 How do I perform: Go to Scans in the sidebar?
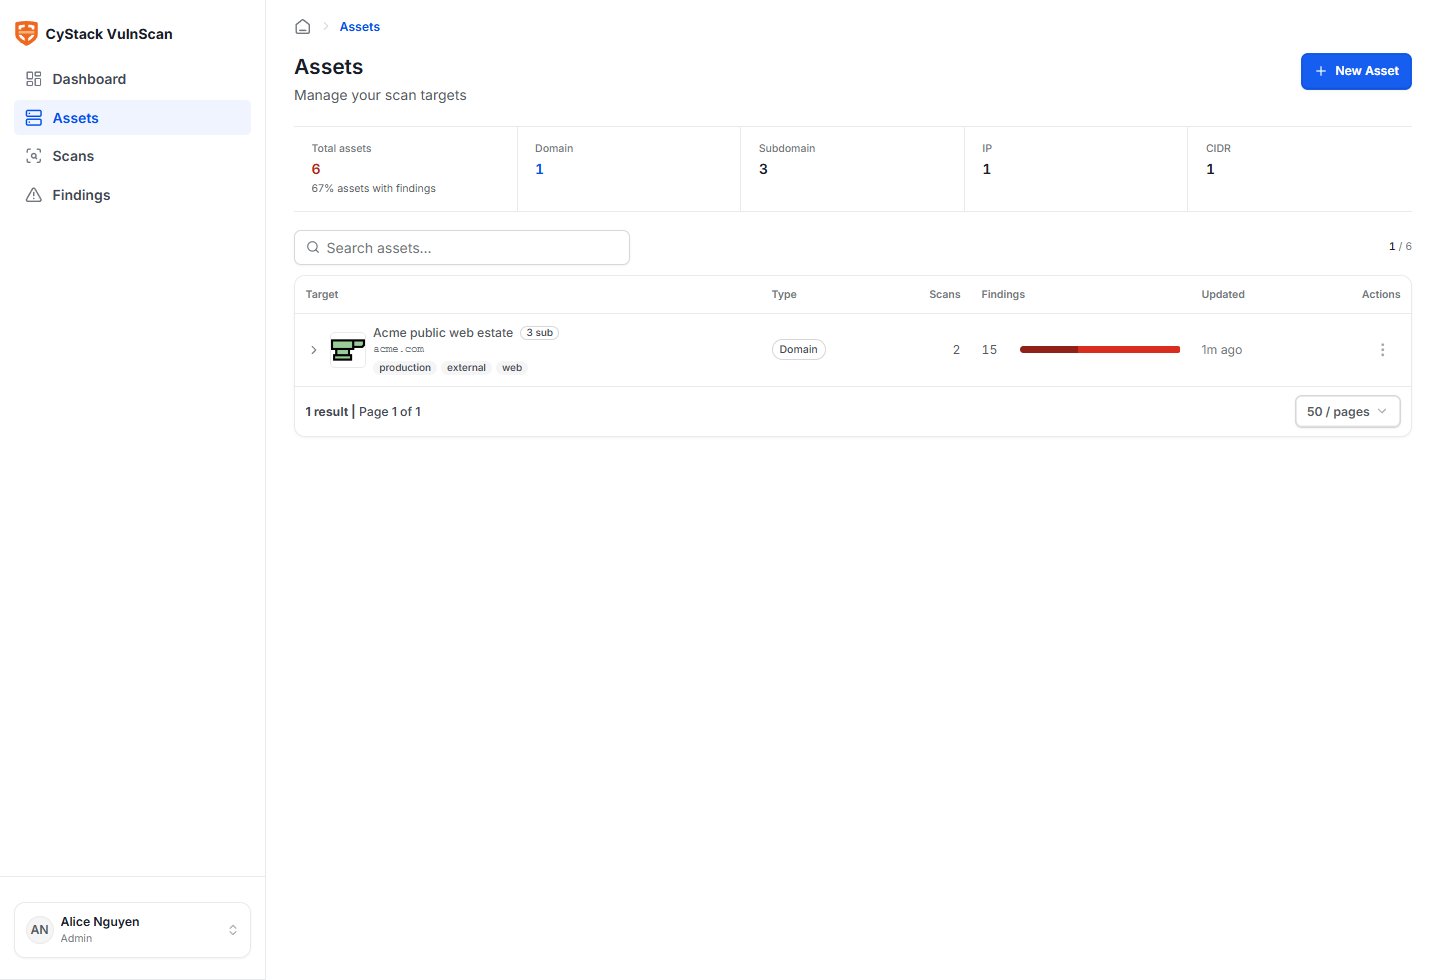132,156
